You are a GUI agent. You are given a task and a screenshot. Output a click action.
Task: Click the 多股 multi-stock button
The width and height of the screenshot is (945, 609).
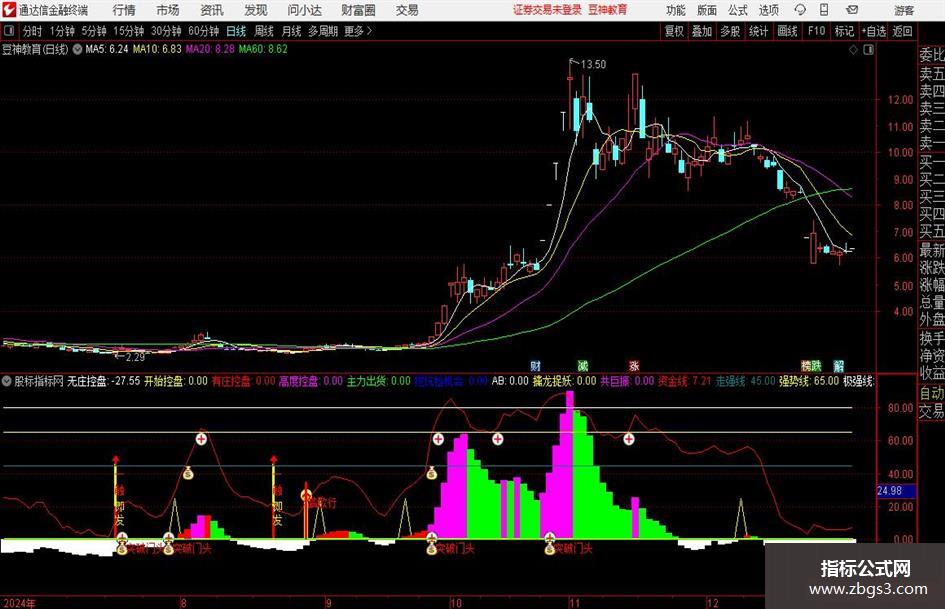pos(730,31)
